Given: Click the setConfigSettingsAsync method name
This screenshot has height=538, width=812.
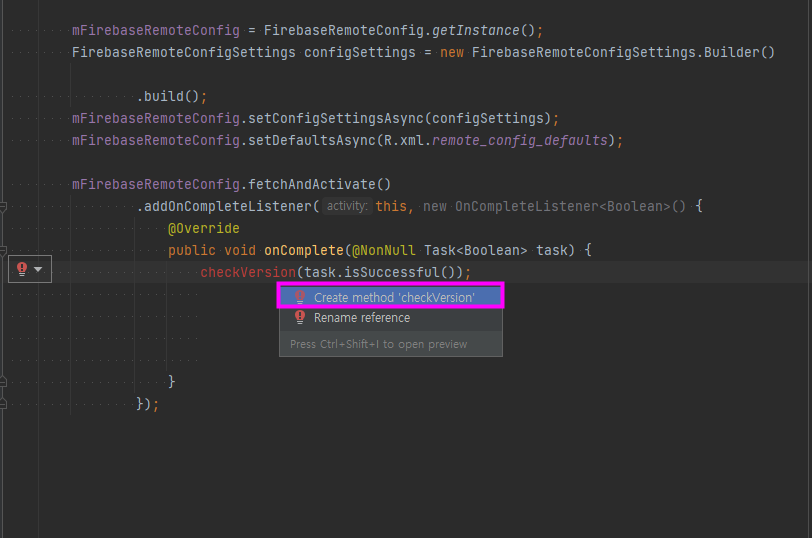Looking at the screenshot, I should coord(336,119).
